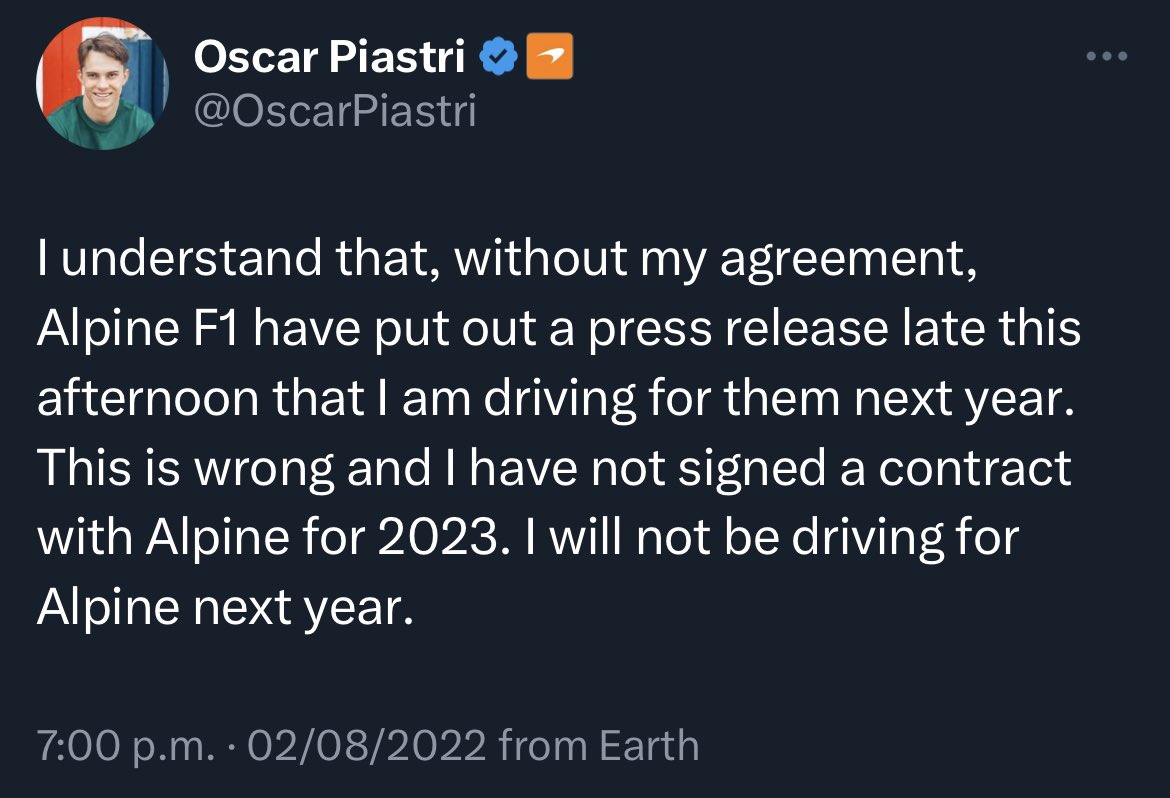Click the last line "Alpine next year."
Screen dimensions: 1170x798
225,608
